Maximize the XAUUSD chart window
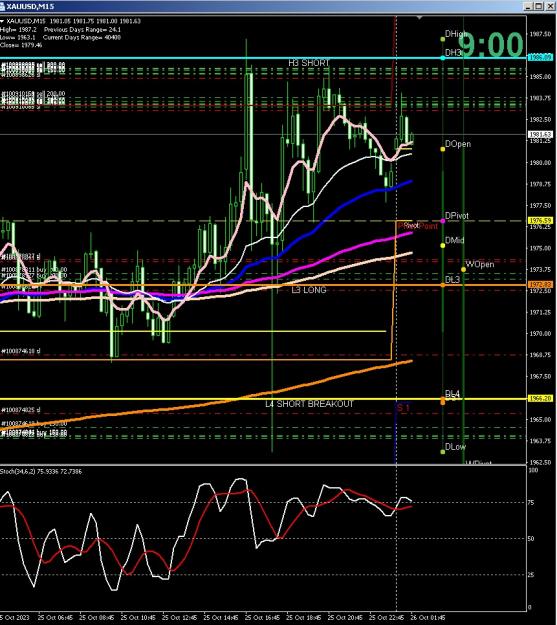This screenshot has height=625, width=557. [x=539, y=6]
